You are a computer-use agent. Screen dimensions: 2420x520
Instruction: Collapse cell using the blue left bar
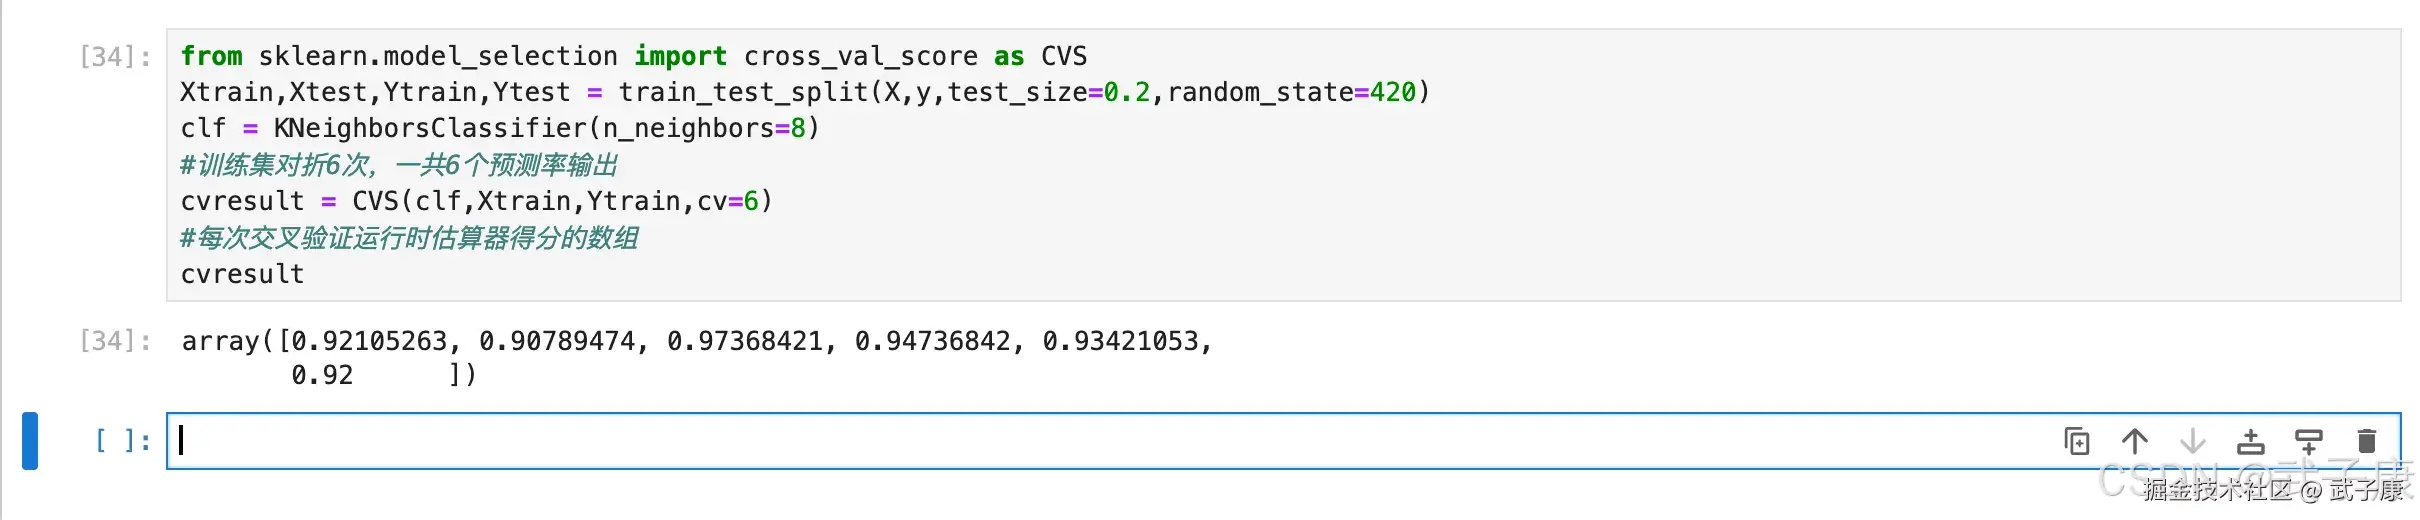point(30,441)
